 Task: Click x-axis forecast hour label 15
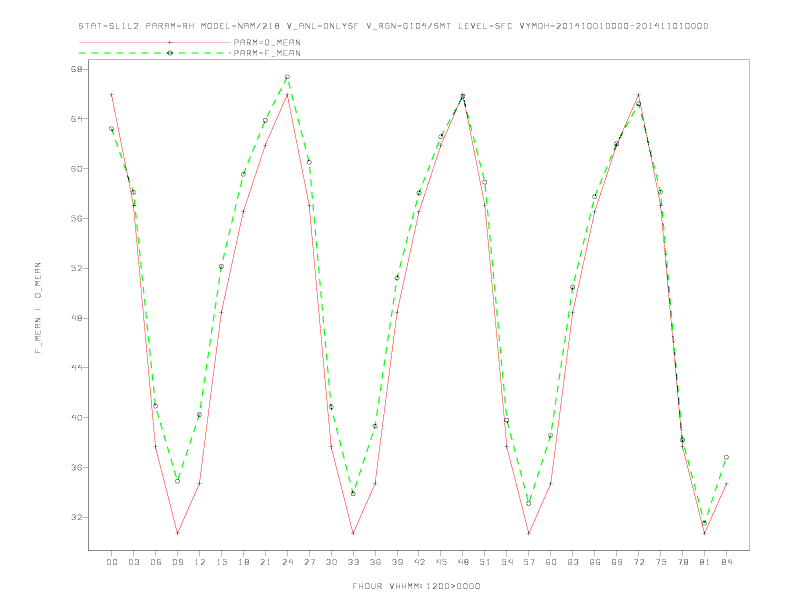tap(221, 562)
